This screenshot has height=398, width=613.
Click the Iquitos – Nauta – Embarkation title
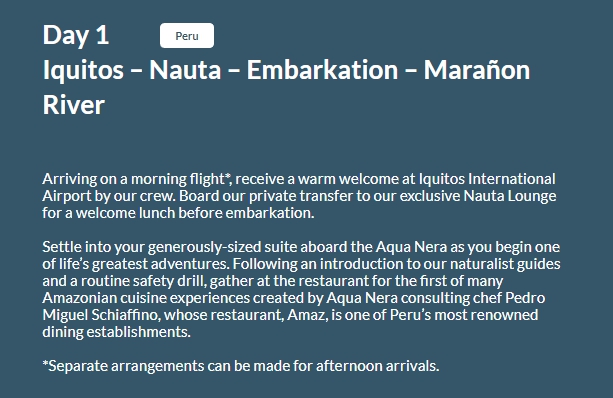[286, 87]
